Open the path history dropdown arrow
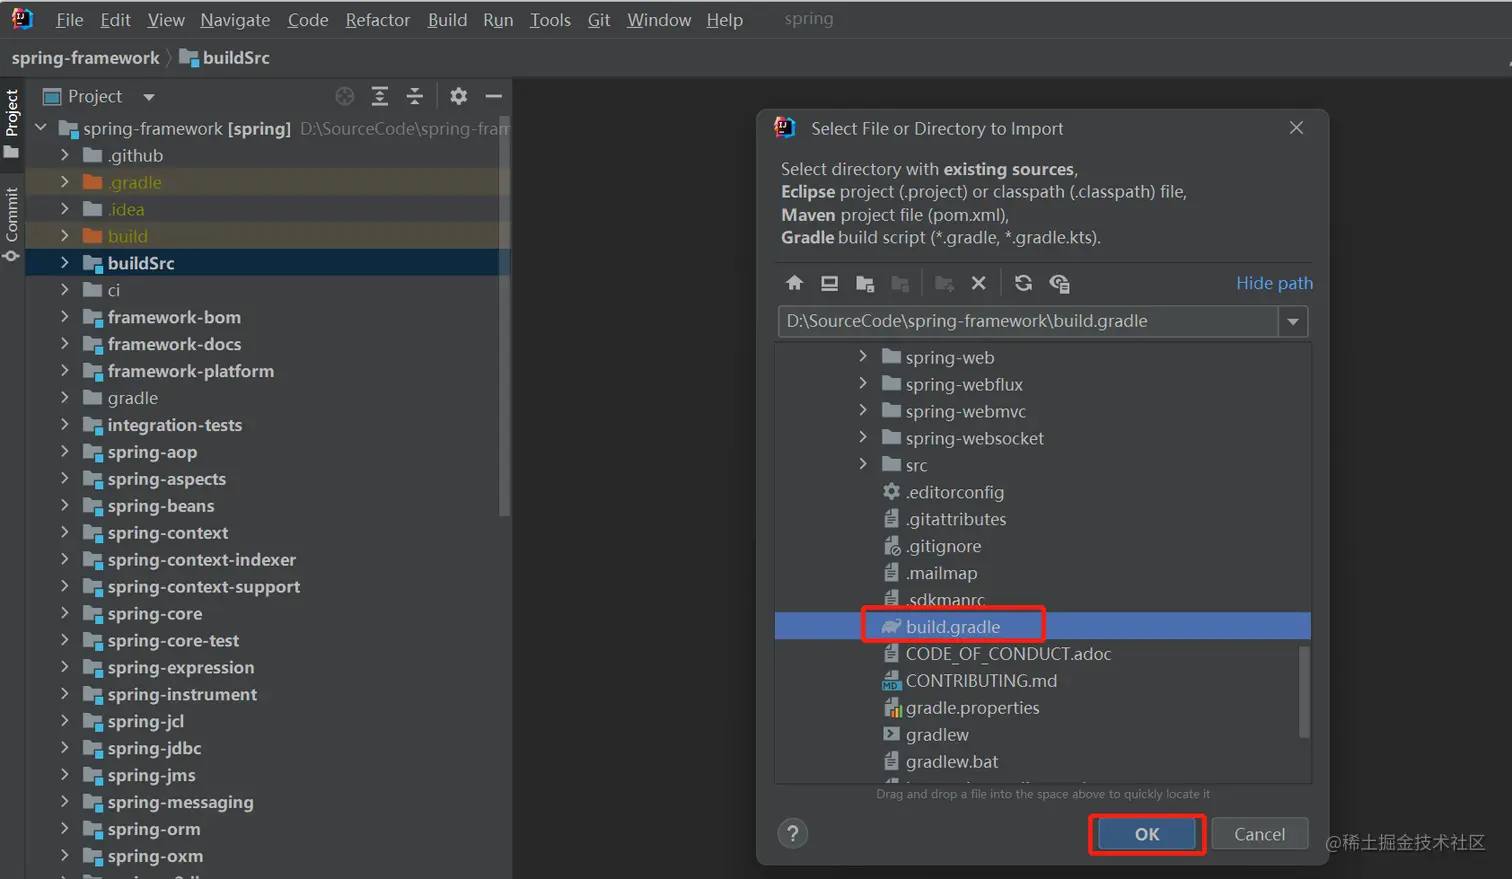The width and height of the screenshot is (1512, 879). pos(1293,321)
